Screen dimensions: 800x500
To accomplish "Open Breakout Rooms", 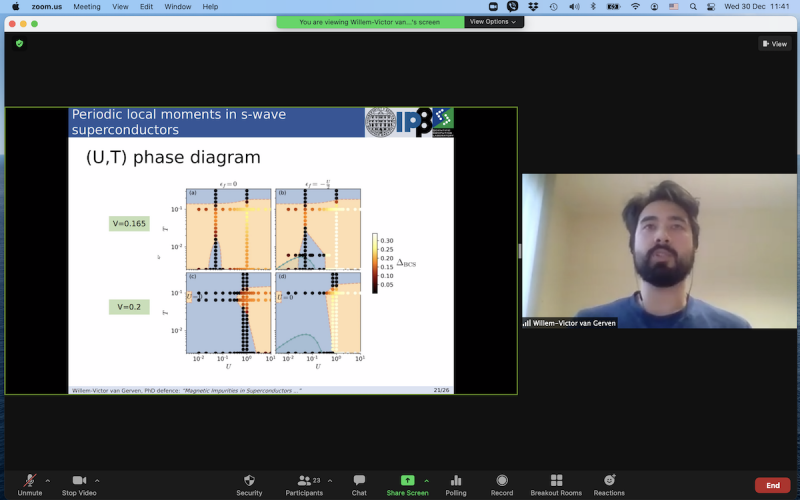I will pos(557,481).
